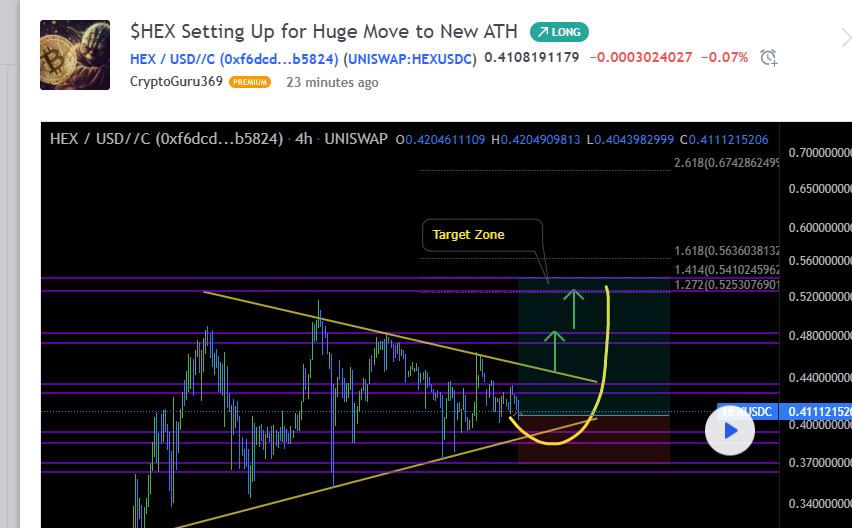Screen dimensions: 852x528
Task: Click the chart's 4h interval label
Action: (x=304, y=139)
